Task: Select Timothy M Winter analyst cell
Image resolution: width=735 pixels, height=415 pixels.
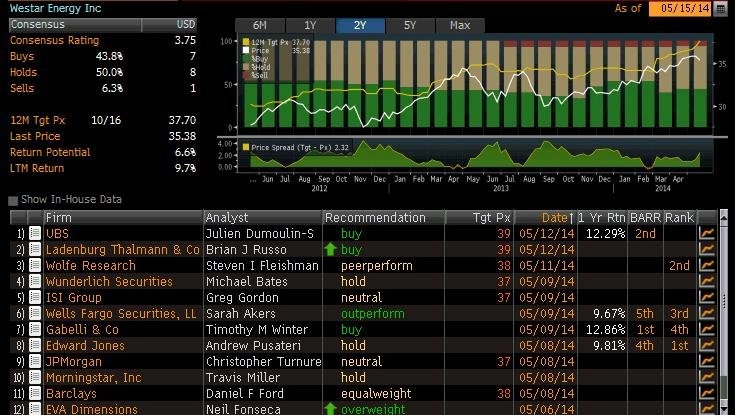Action: point(257,329)
